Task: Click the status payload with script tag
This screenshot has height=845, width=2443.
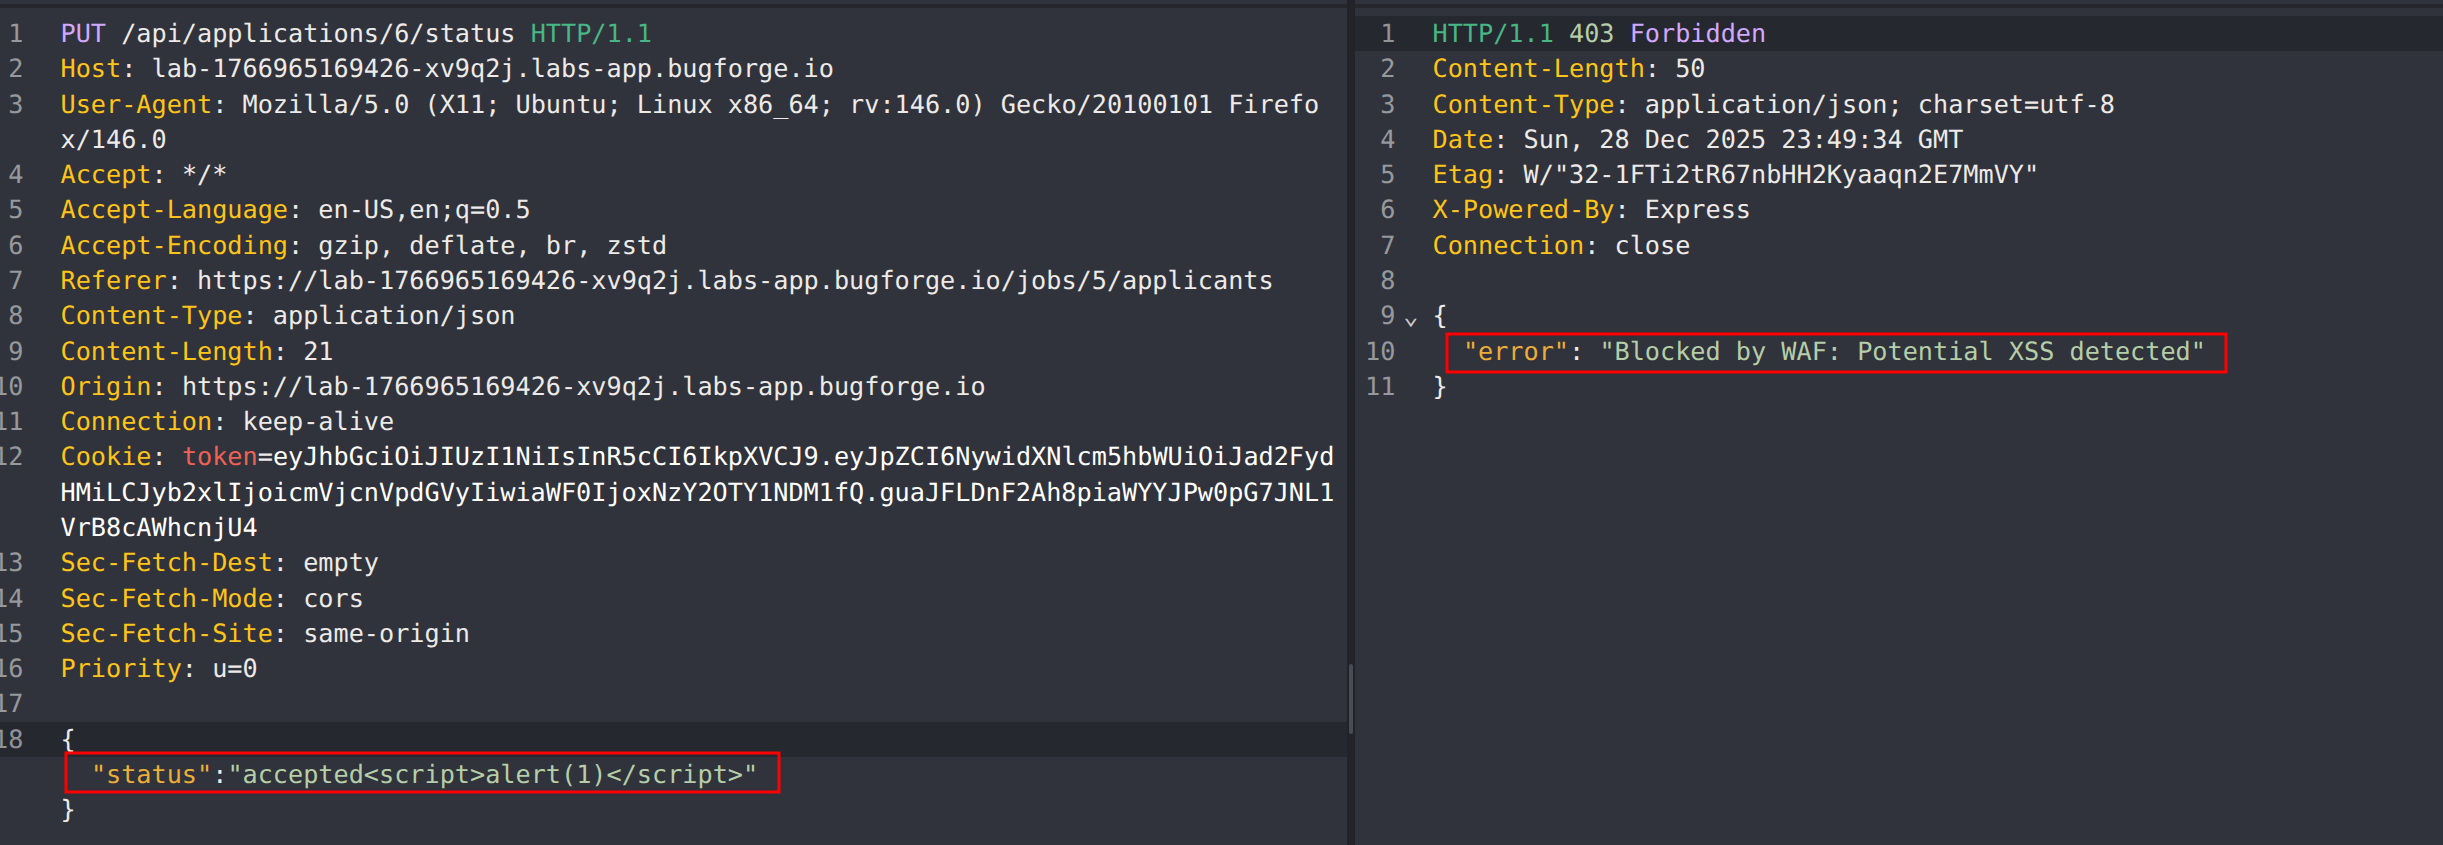Action: coord(423,775)
